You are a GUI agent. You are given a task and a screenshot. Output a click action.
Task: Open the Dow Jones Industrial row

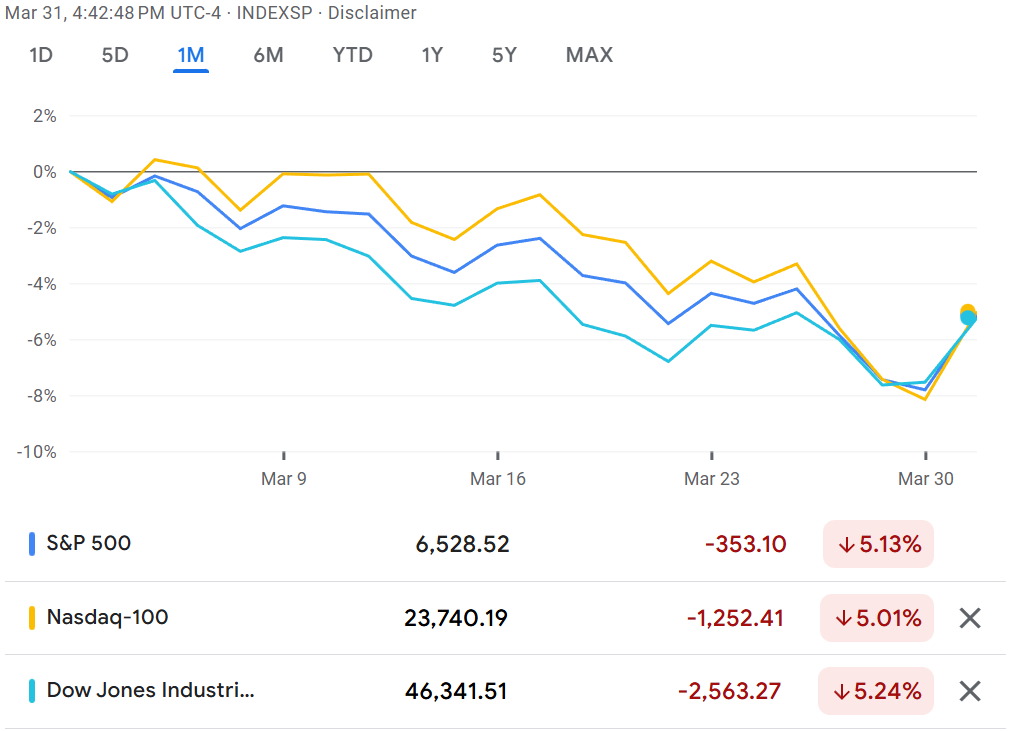[x=150, y=691]
